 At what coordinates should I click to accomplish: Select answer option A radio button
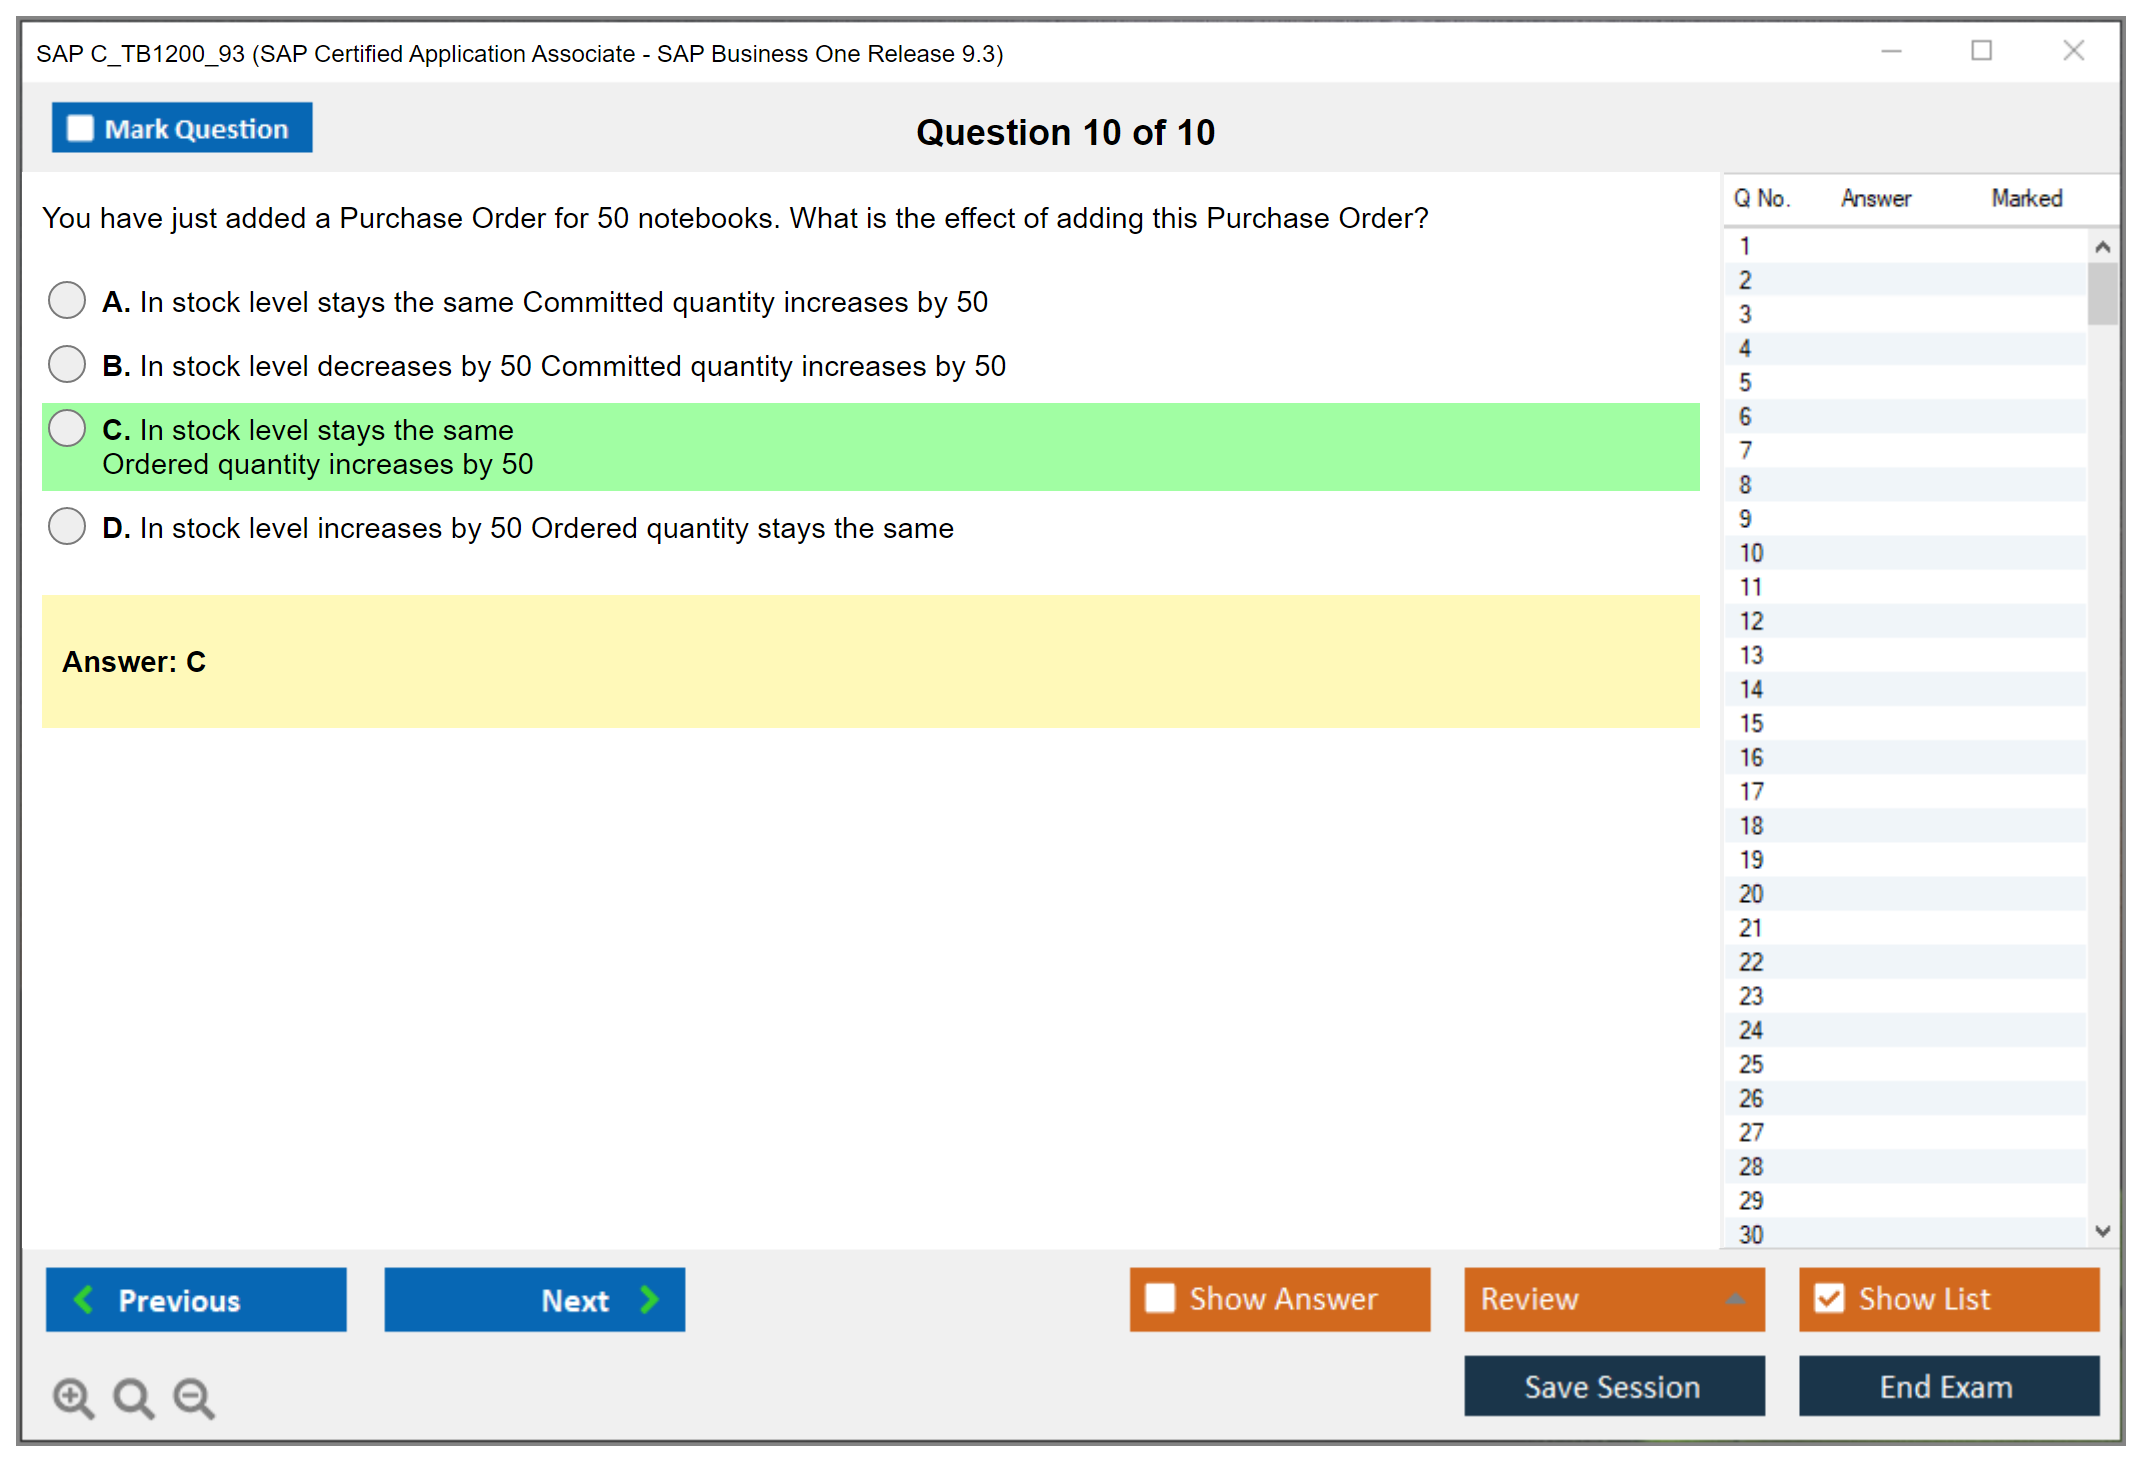(67, 300)
